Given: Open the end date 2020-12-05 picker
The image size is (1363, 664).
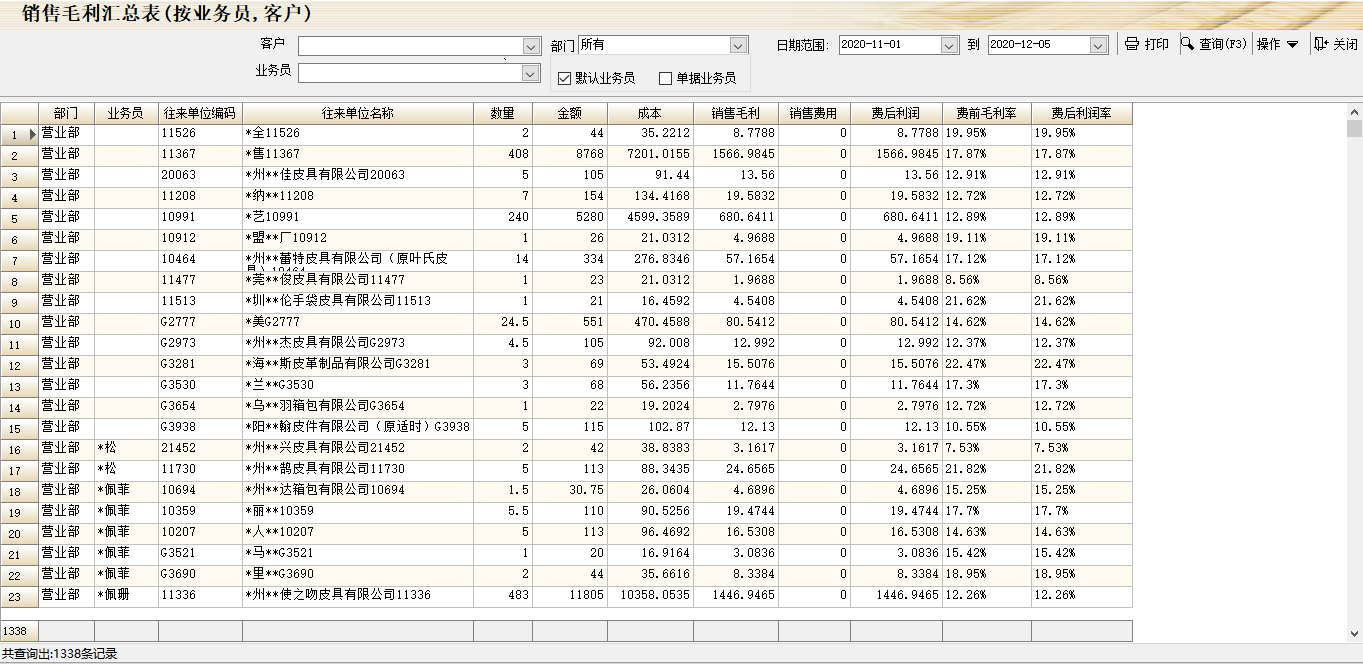Looking at the screenshot, I should (x=1098, y=45).
